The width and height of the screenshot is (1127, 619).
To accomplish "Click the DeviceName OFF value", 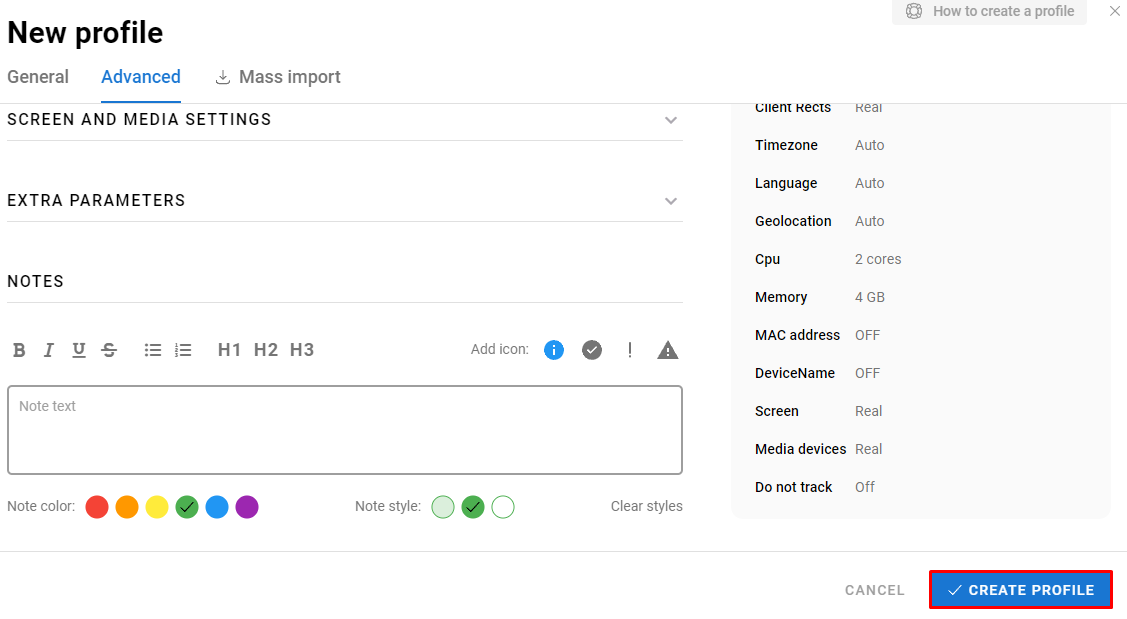I will pyautogui.click(x=868, y=374).
